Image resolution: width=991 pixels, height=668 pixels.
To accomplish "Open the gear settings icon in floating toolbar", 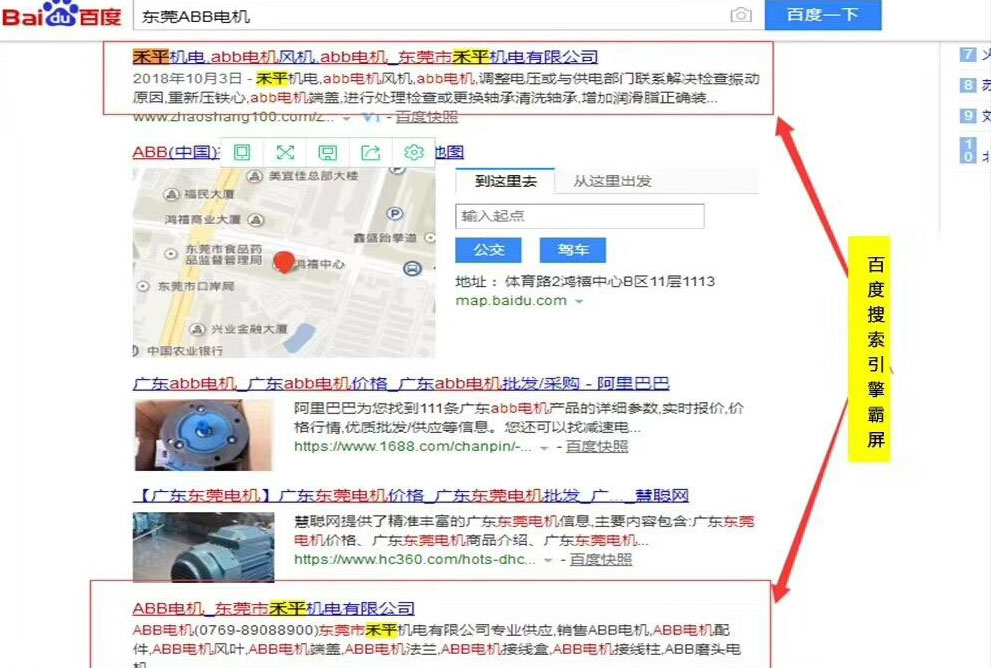I will click(x=413, y=152).
